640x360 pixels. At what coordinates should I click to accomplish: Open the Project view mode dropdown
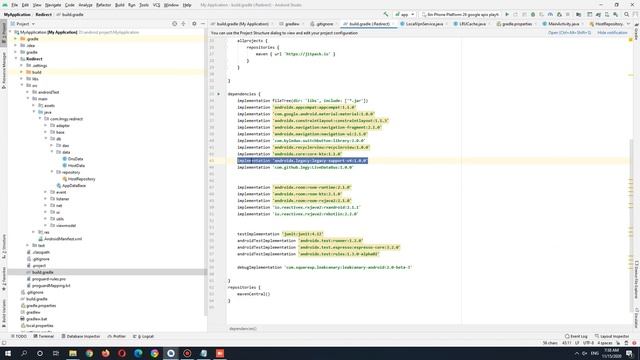(23, 24)
